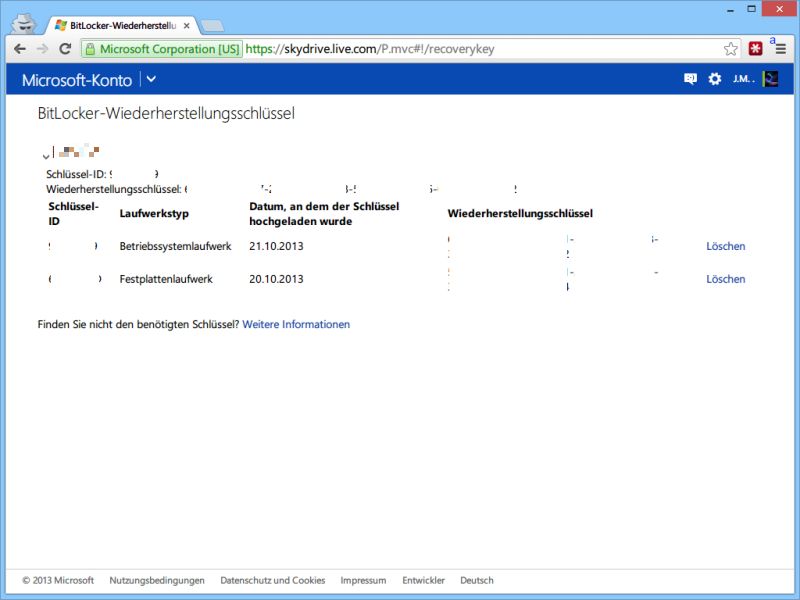Viewport: 800px width, 600px height.
Task: Click the Betriebssystemlaufwerk cell
Action: 176,246
